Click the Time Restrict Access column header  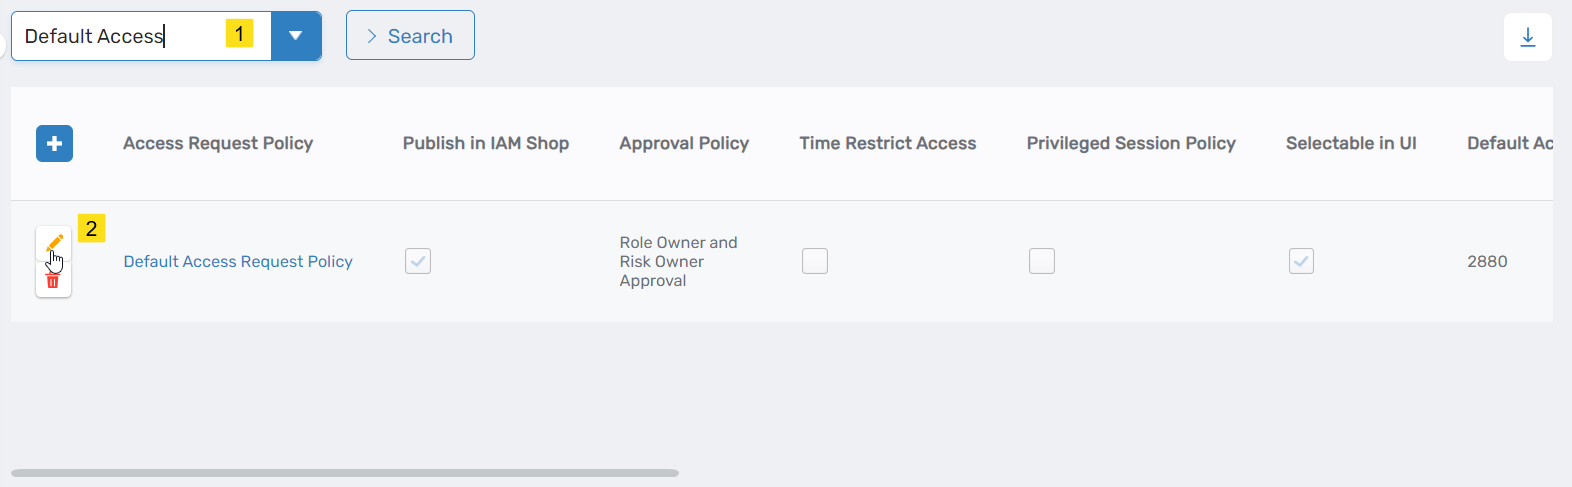(887, 143)
